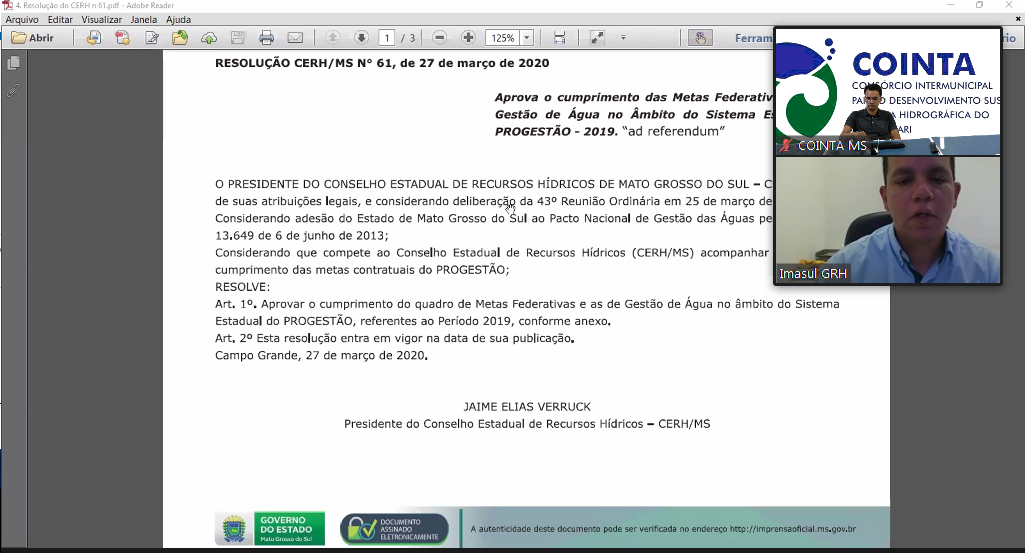Open the zoom percentage dropdown arrow

tap(526, 38)
